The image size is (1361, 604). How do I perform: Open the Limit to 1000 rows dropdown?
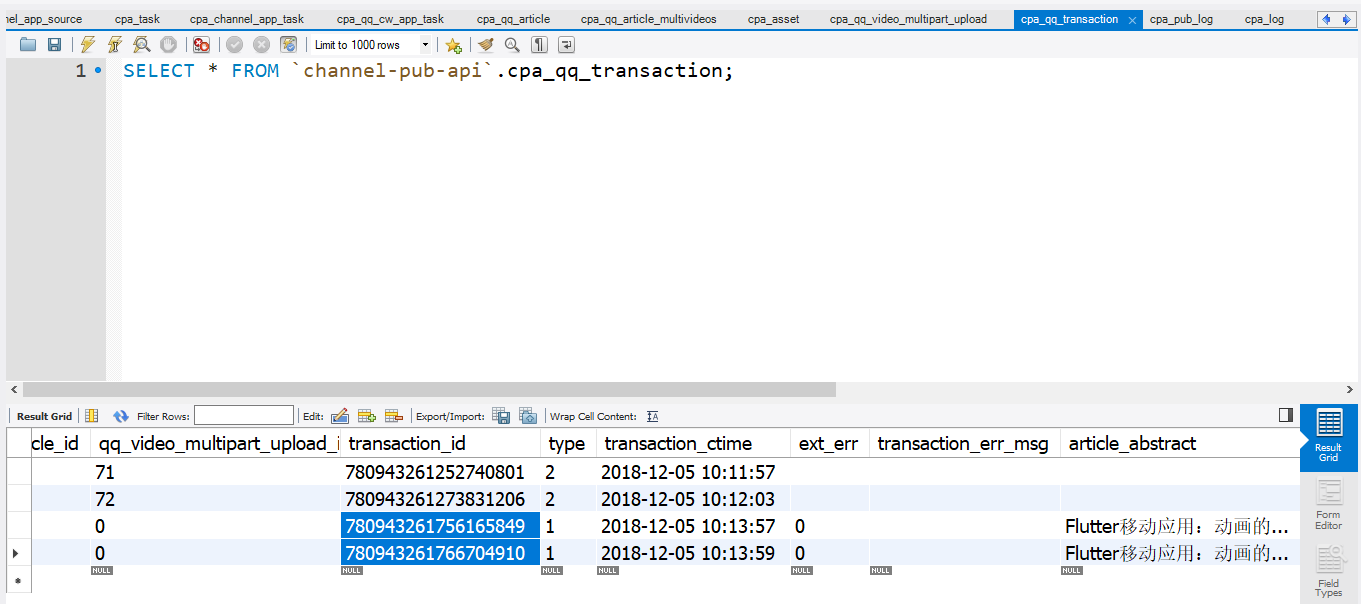click(x=425, y=45)
